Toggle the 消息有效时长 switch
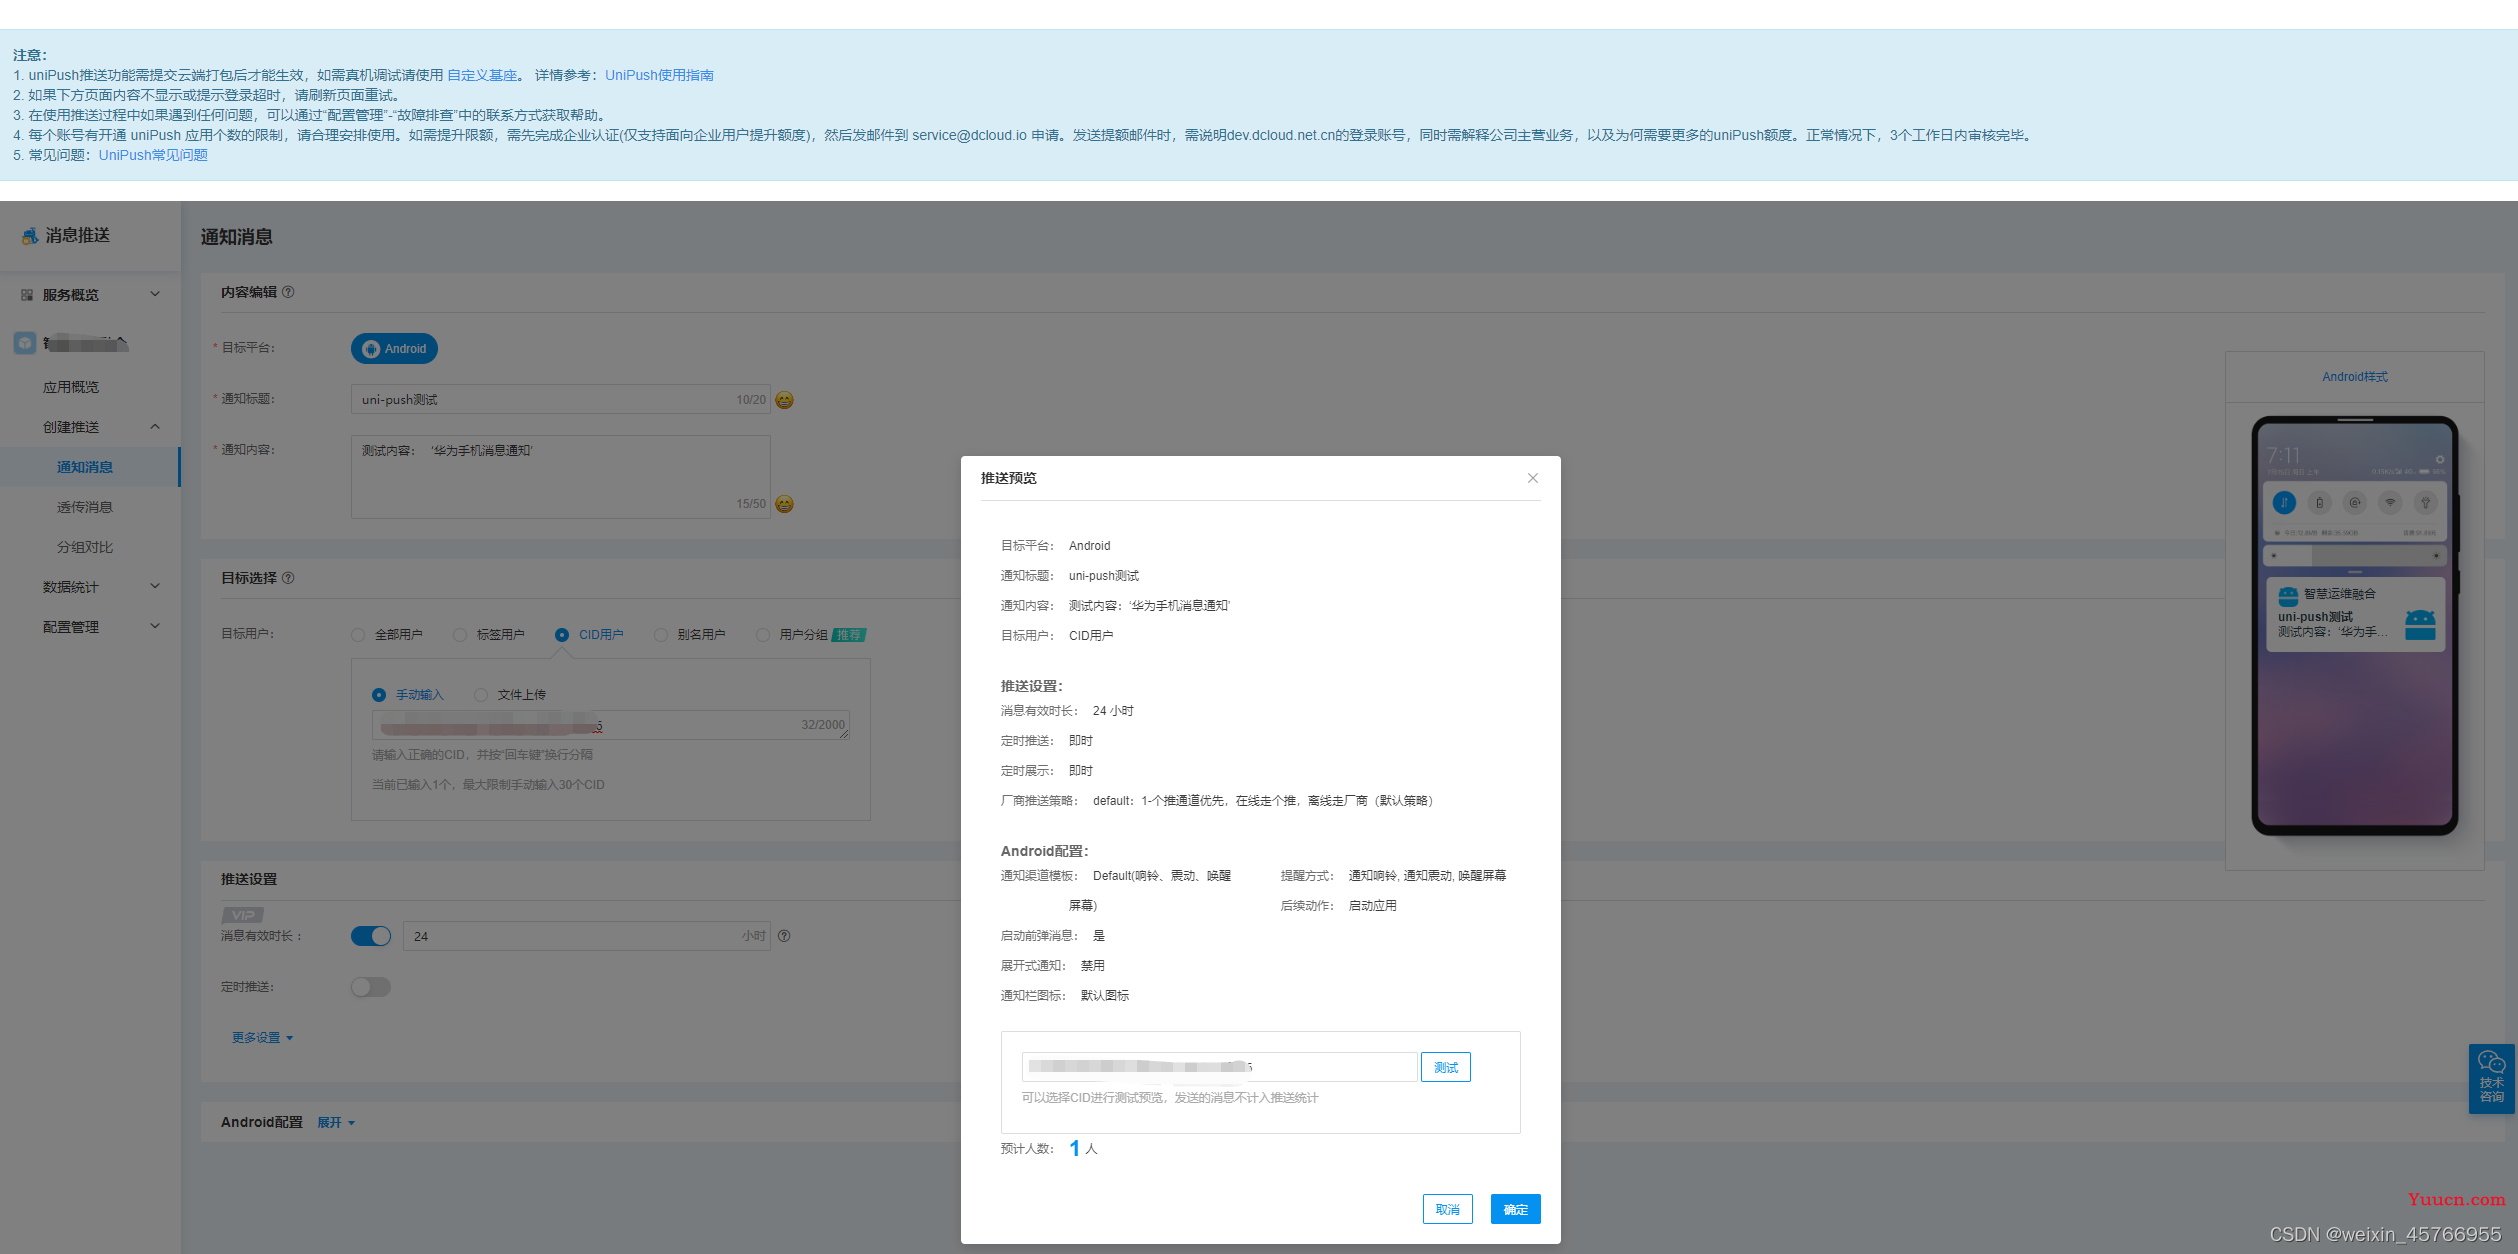This screenshot has width=2518, height=1254. [x=371, y=936]
